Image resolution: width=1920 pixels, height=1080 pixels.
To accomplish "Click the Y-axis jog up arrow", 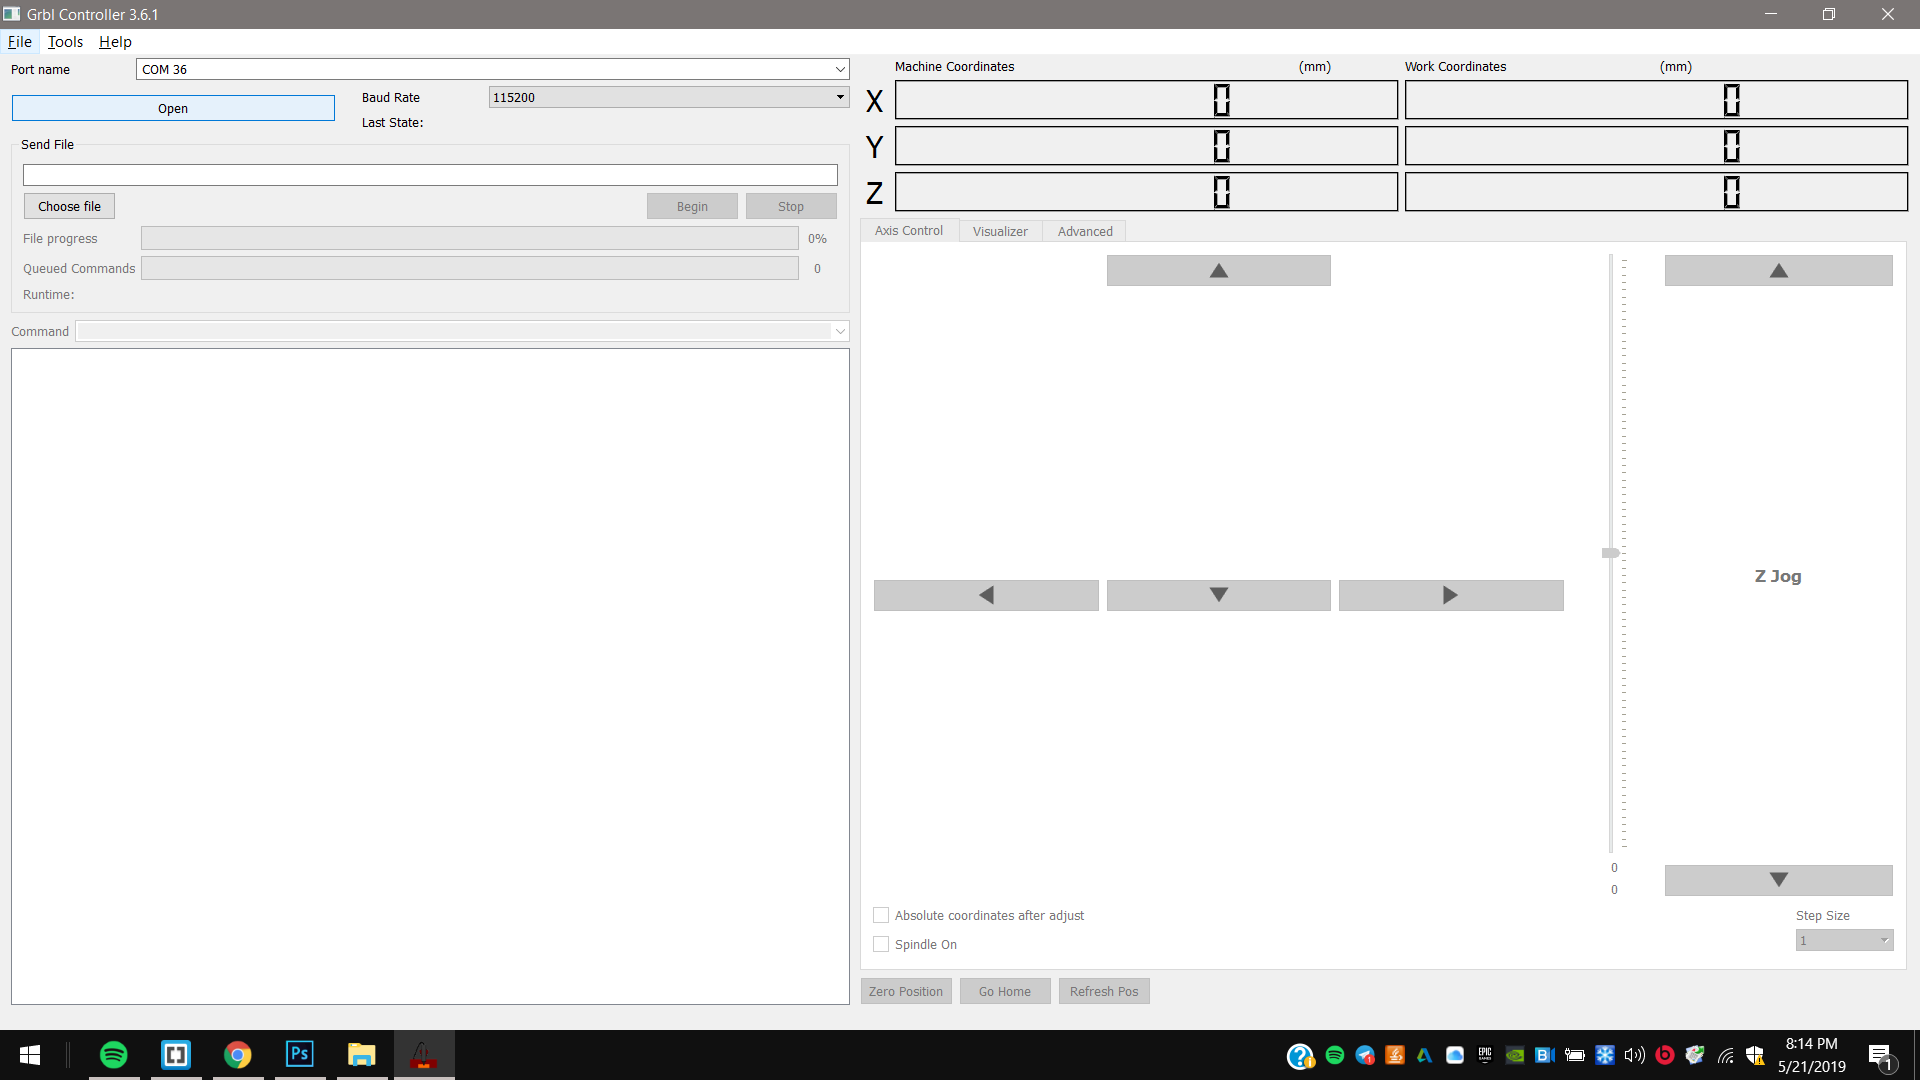I will [1218, 271].
